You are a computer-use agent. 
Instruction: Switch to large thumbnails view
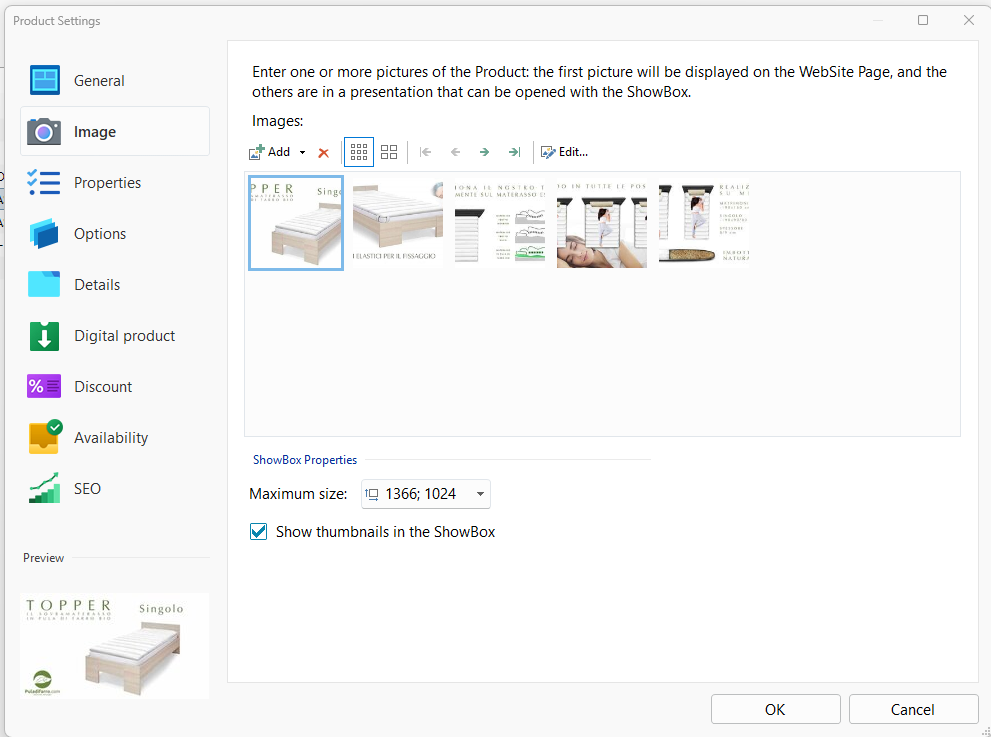pyautogui.click(x=389, y=152)
